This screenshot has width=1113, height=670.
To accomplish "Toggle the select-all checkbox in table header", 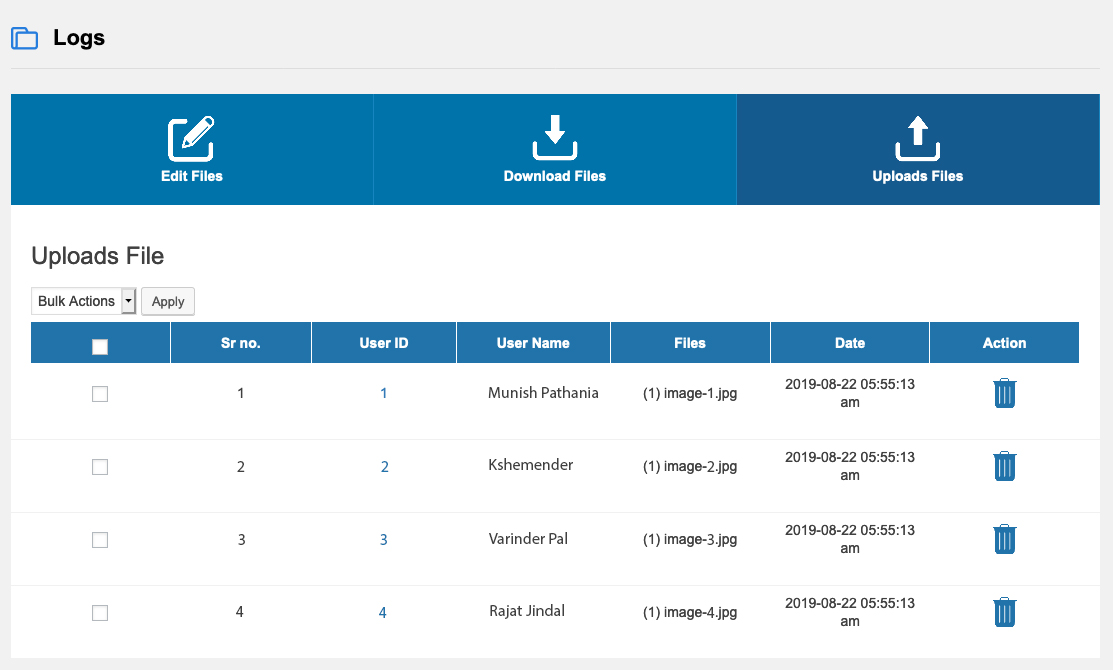I will click(x=100, y=346).
